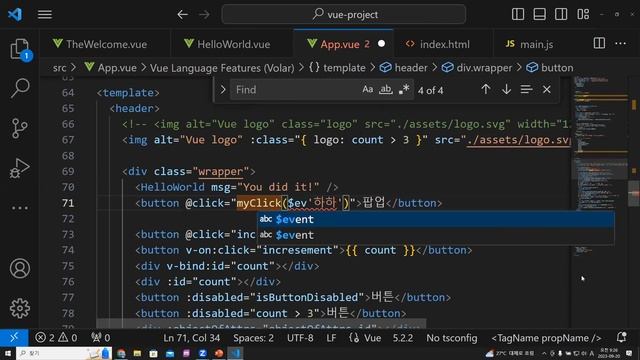This screenshot has width=640, height=360.
Task: Go to the previous match arrow
Action: tap(485, 89)
